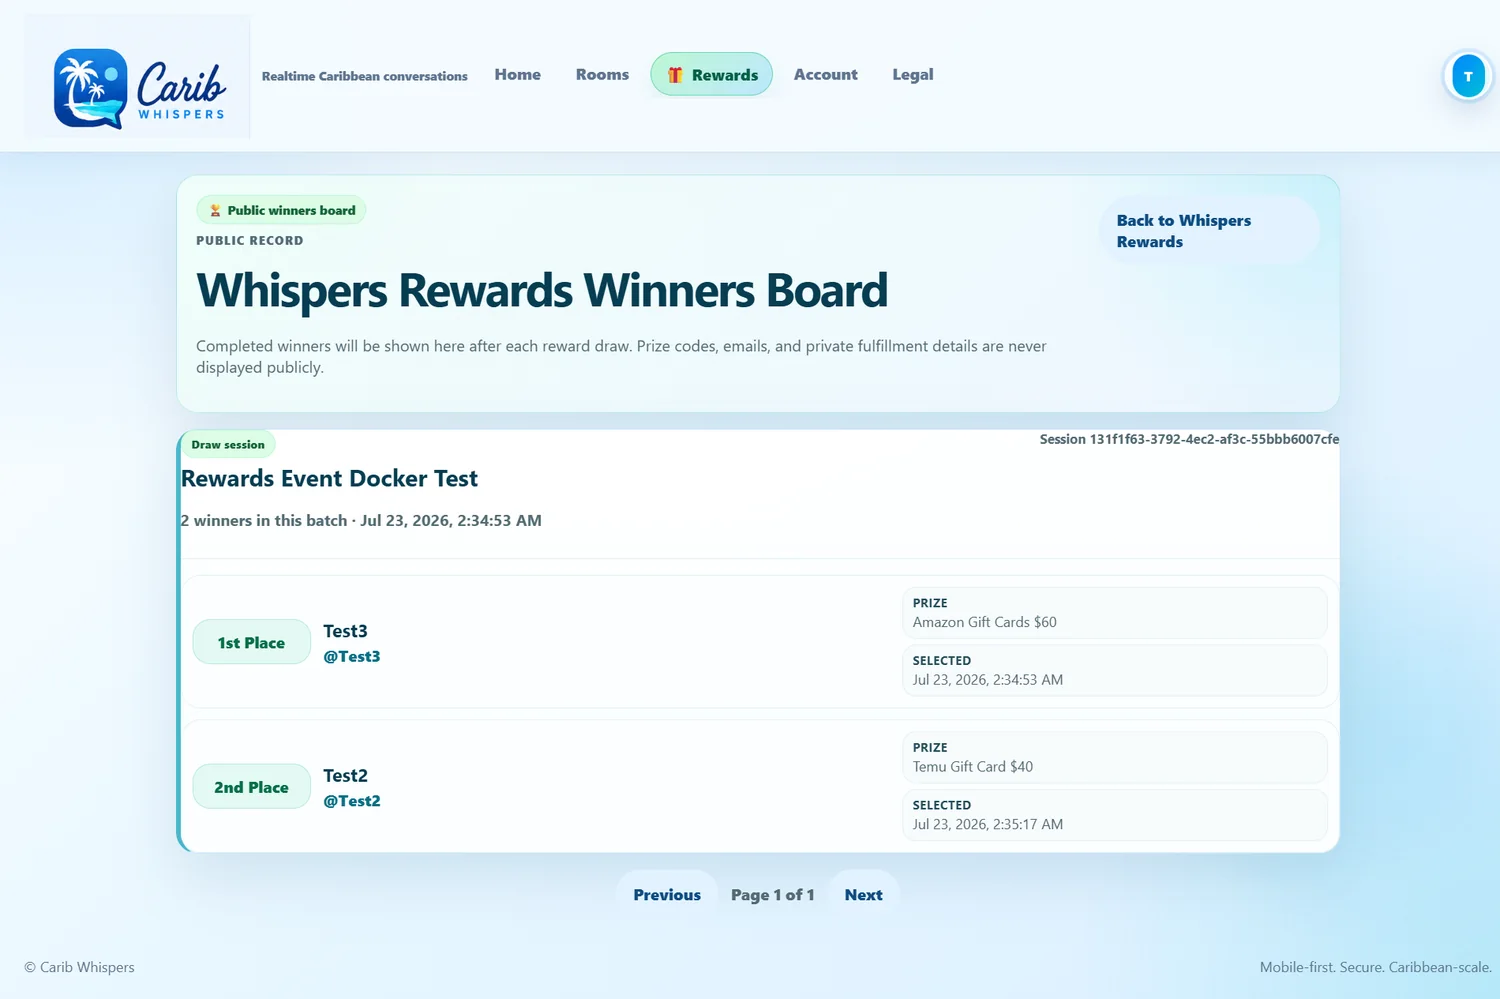1500x999 pixels.
Task: Click selected time 2:34:53 AM for Test3
Action: click(x=988, y=680)
